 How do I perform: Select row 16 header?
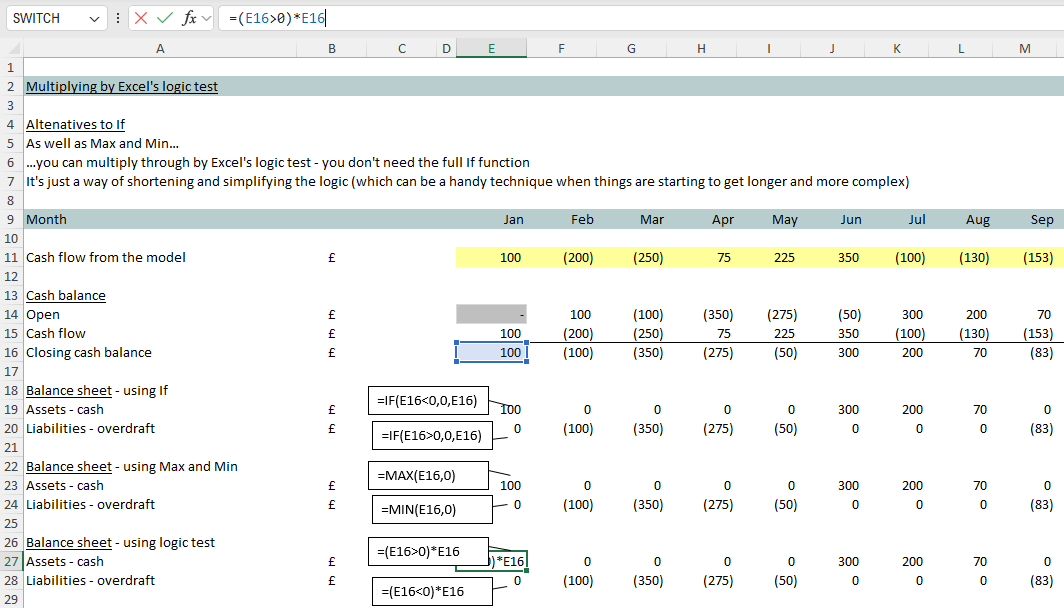coord(10,352)
